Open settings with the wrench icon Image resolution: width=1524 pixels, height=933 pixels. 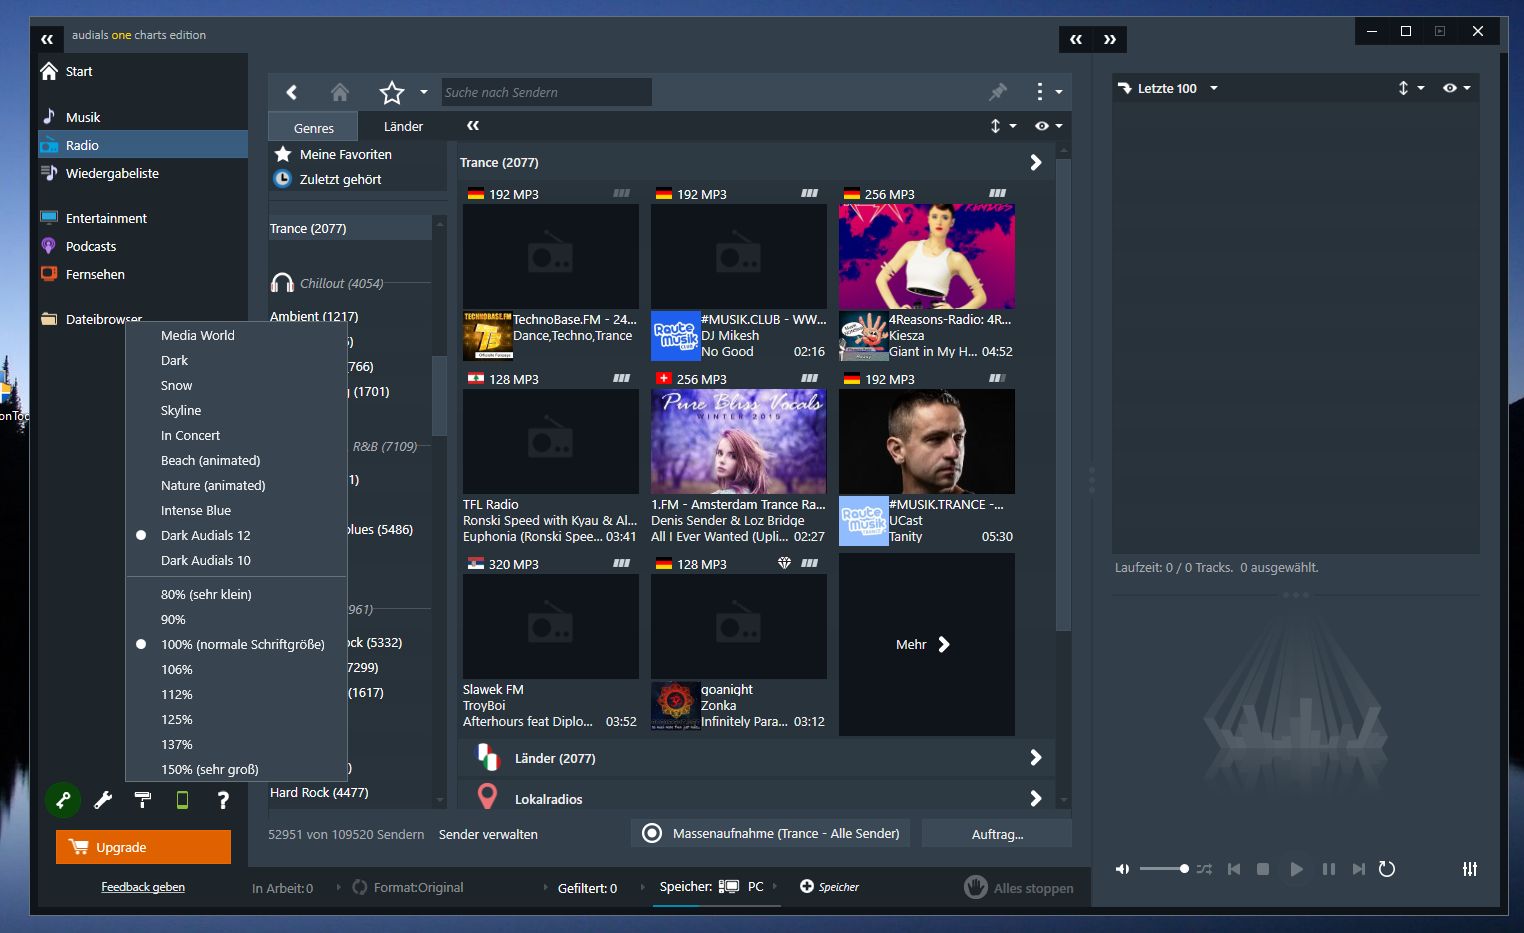point(103,800)
